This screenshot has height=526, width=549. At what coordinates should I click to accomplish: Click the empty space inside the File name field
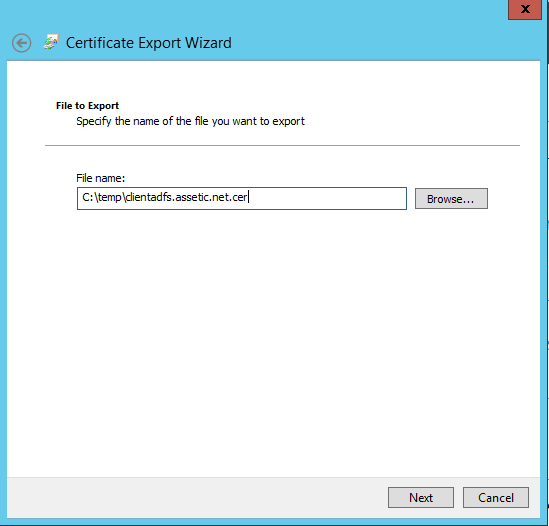[x=327, y=199]
